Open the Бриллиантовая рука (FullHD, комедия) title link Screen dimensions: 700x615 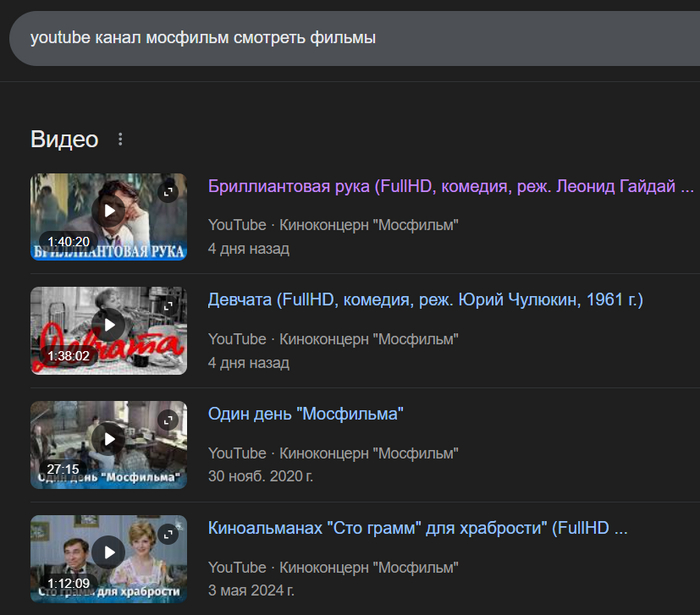[x=450, y=186]
